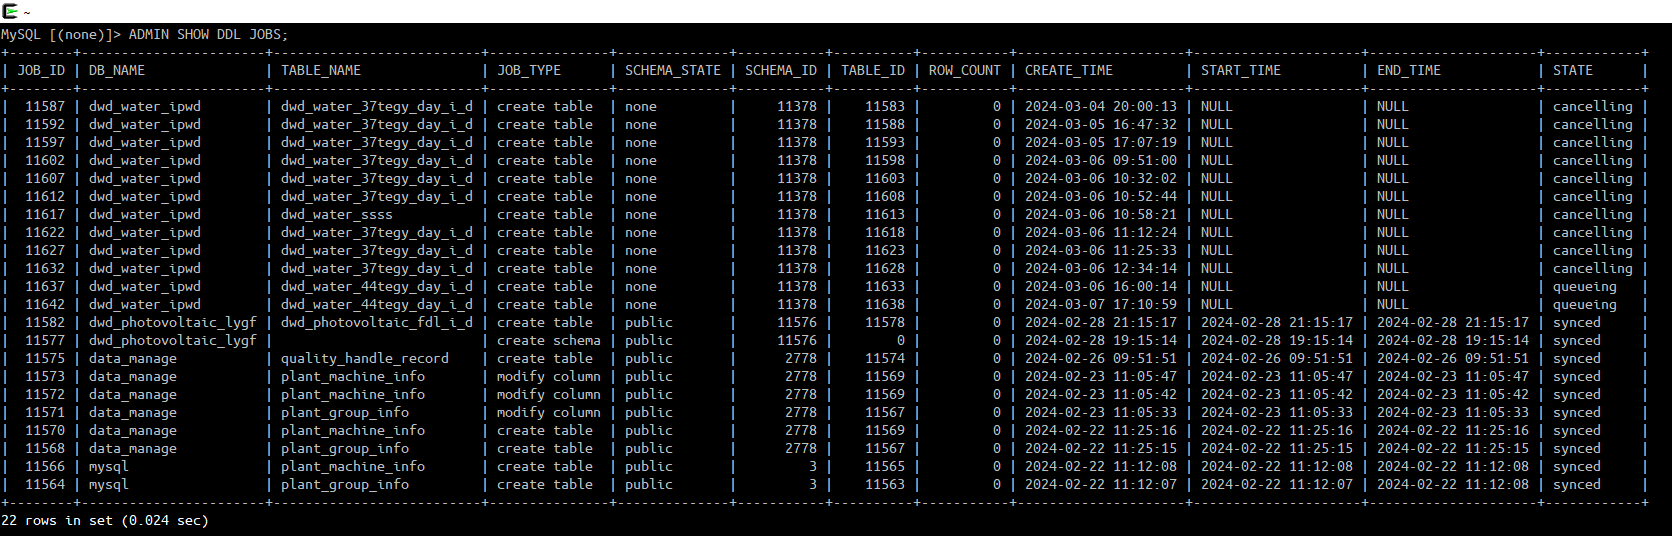Click end time 2024-02-26 09:51:51
The height and width of the screenshot is (536, 1672).
click(1453, 359)
